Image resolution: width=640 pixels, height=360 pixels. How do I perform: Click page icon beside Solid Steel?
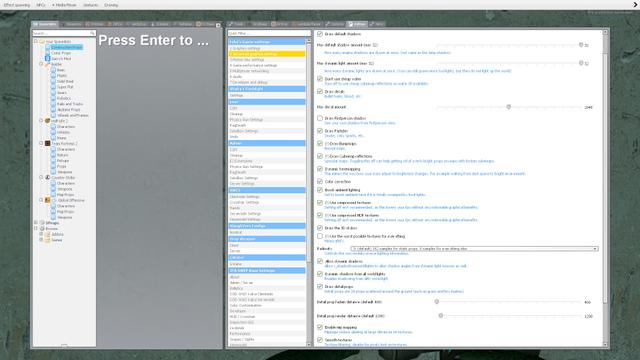coord(53,81)
